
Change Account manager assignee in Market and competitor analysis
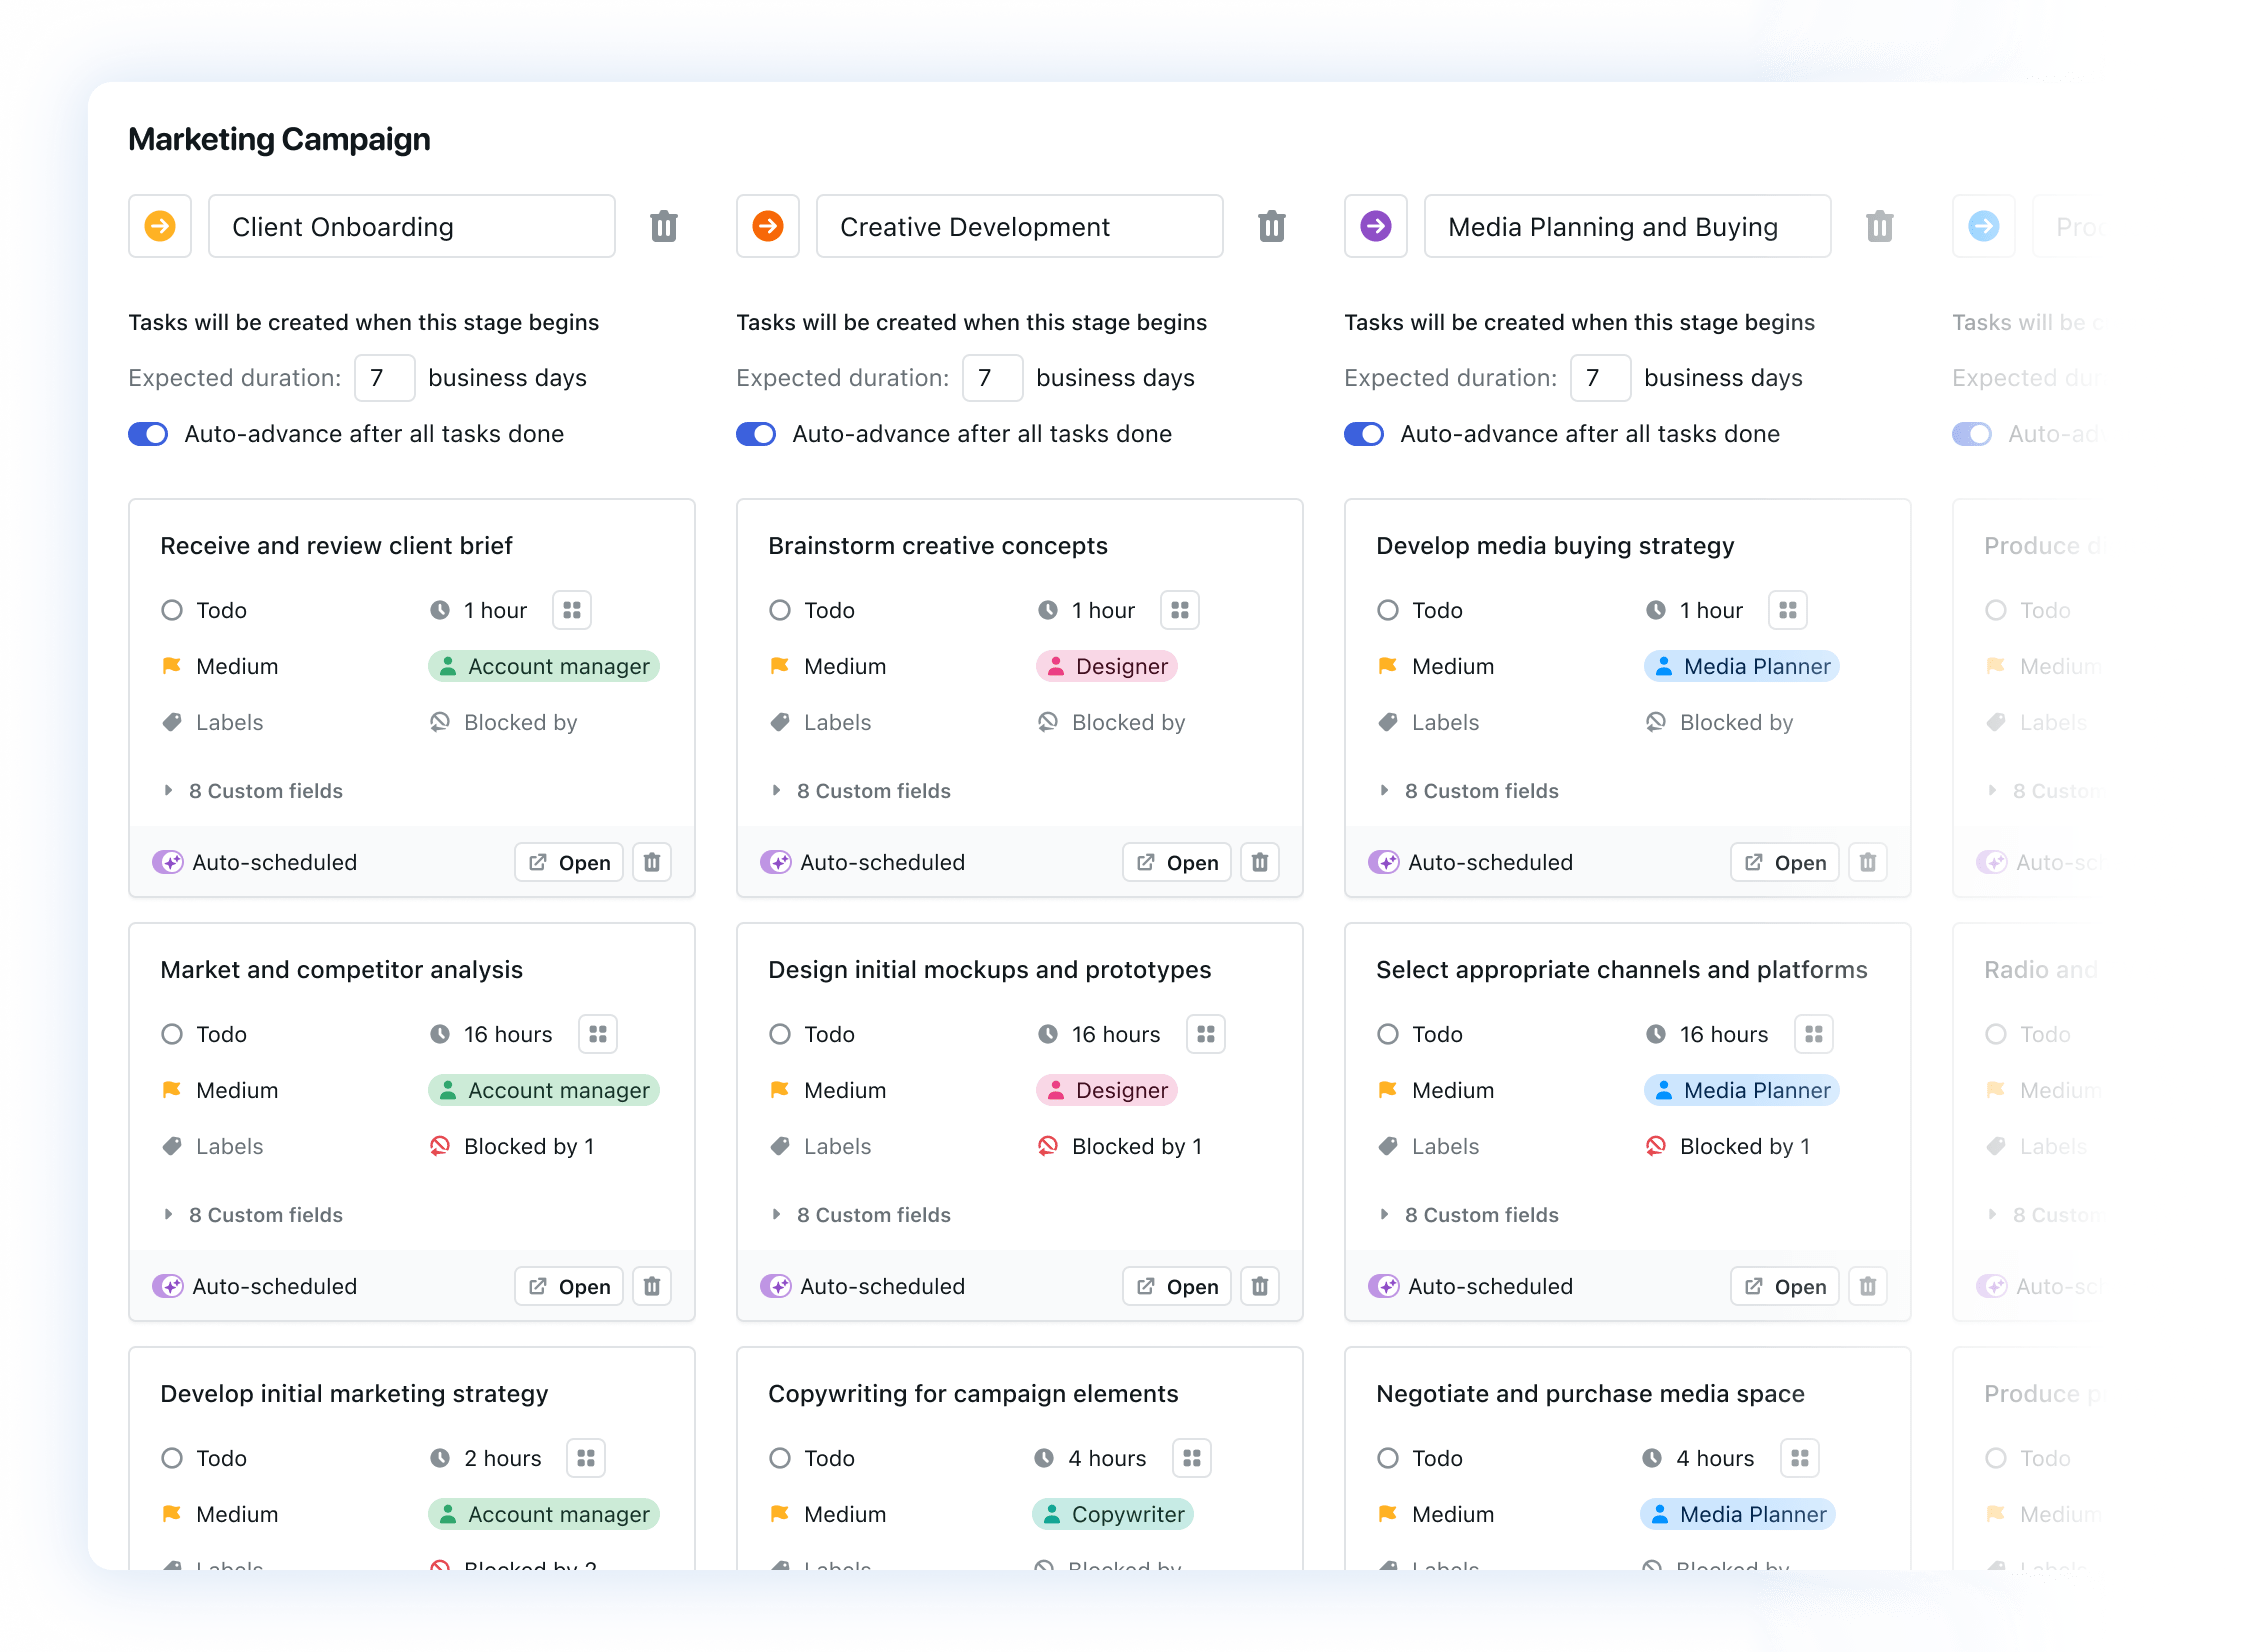point(544,1090)
